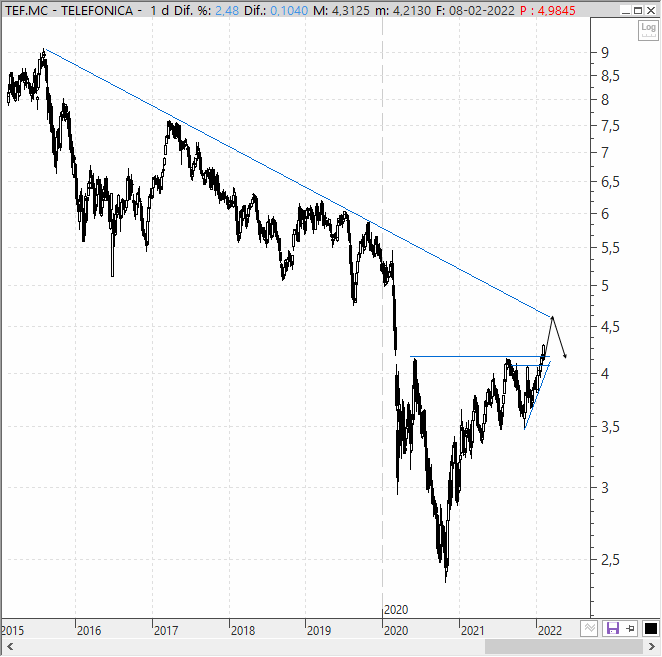Click the 2016 year label on time axis
Image resolution: width=662 pixels, height=657 pixels.
click(89, 630)
